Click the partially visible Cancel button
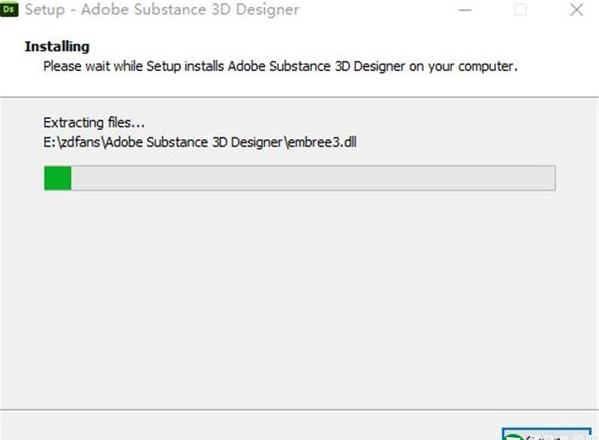This screenshot has height=440, width=599. (x=547, y=434)
